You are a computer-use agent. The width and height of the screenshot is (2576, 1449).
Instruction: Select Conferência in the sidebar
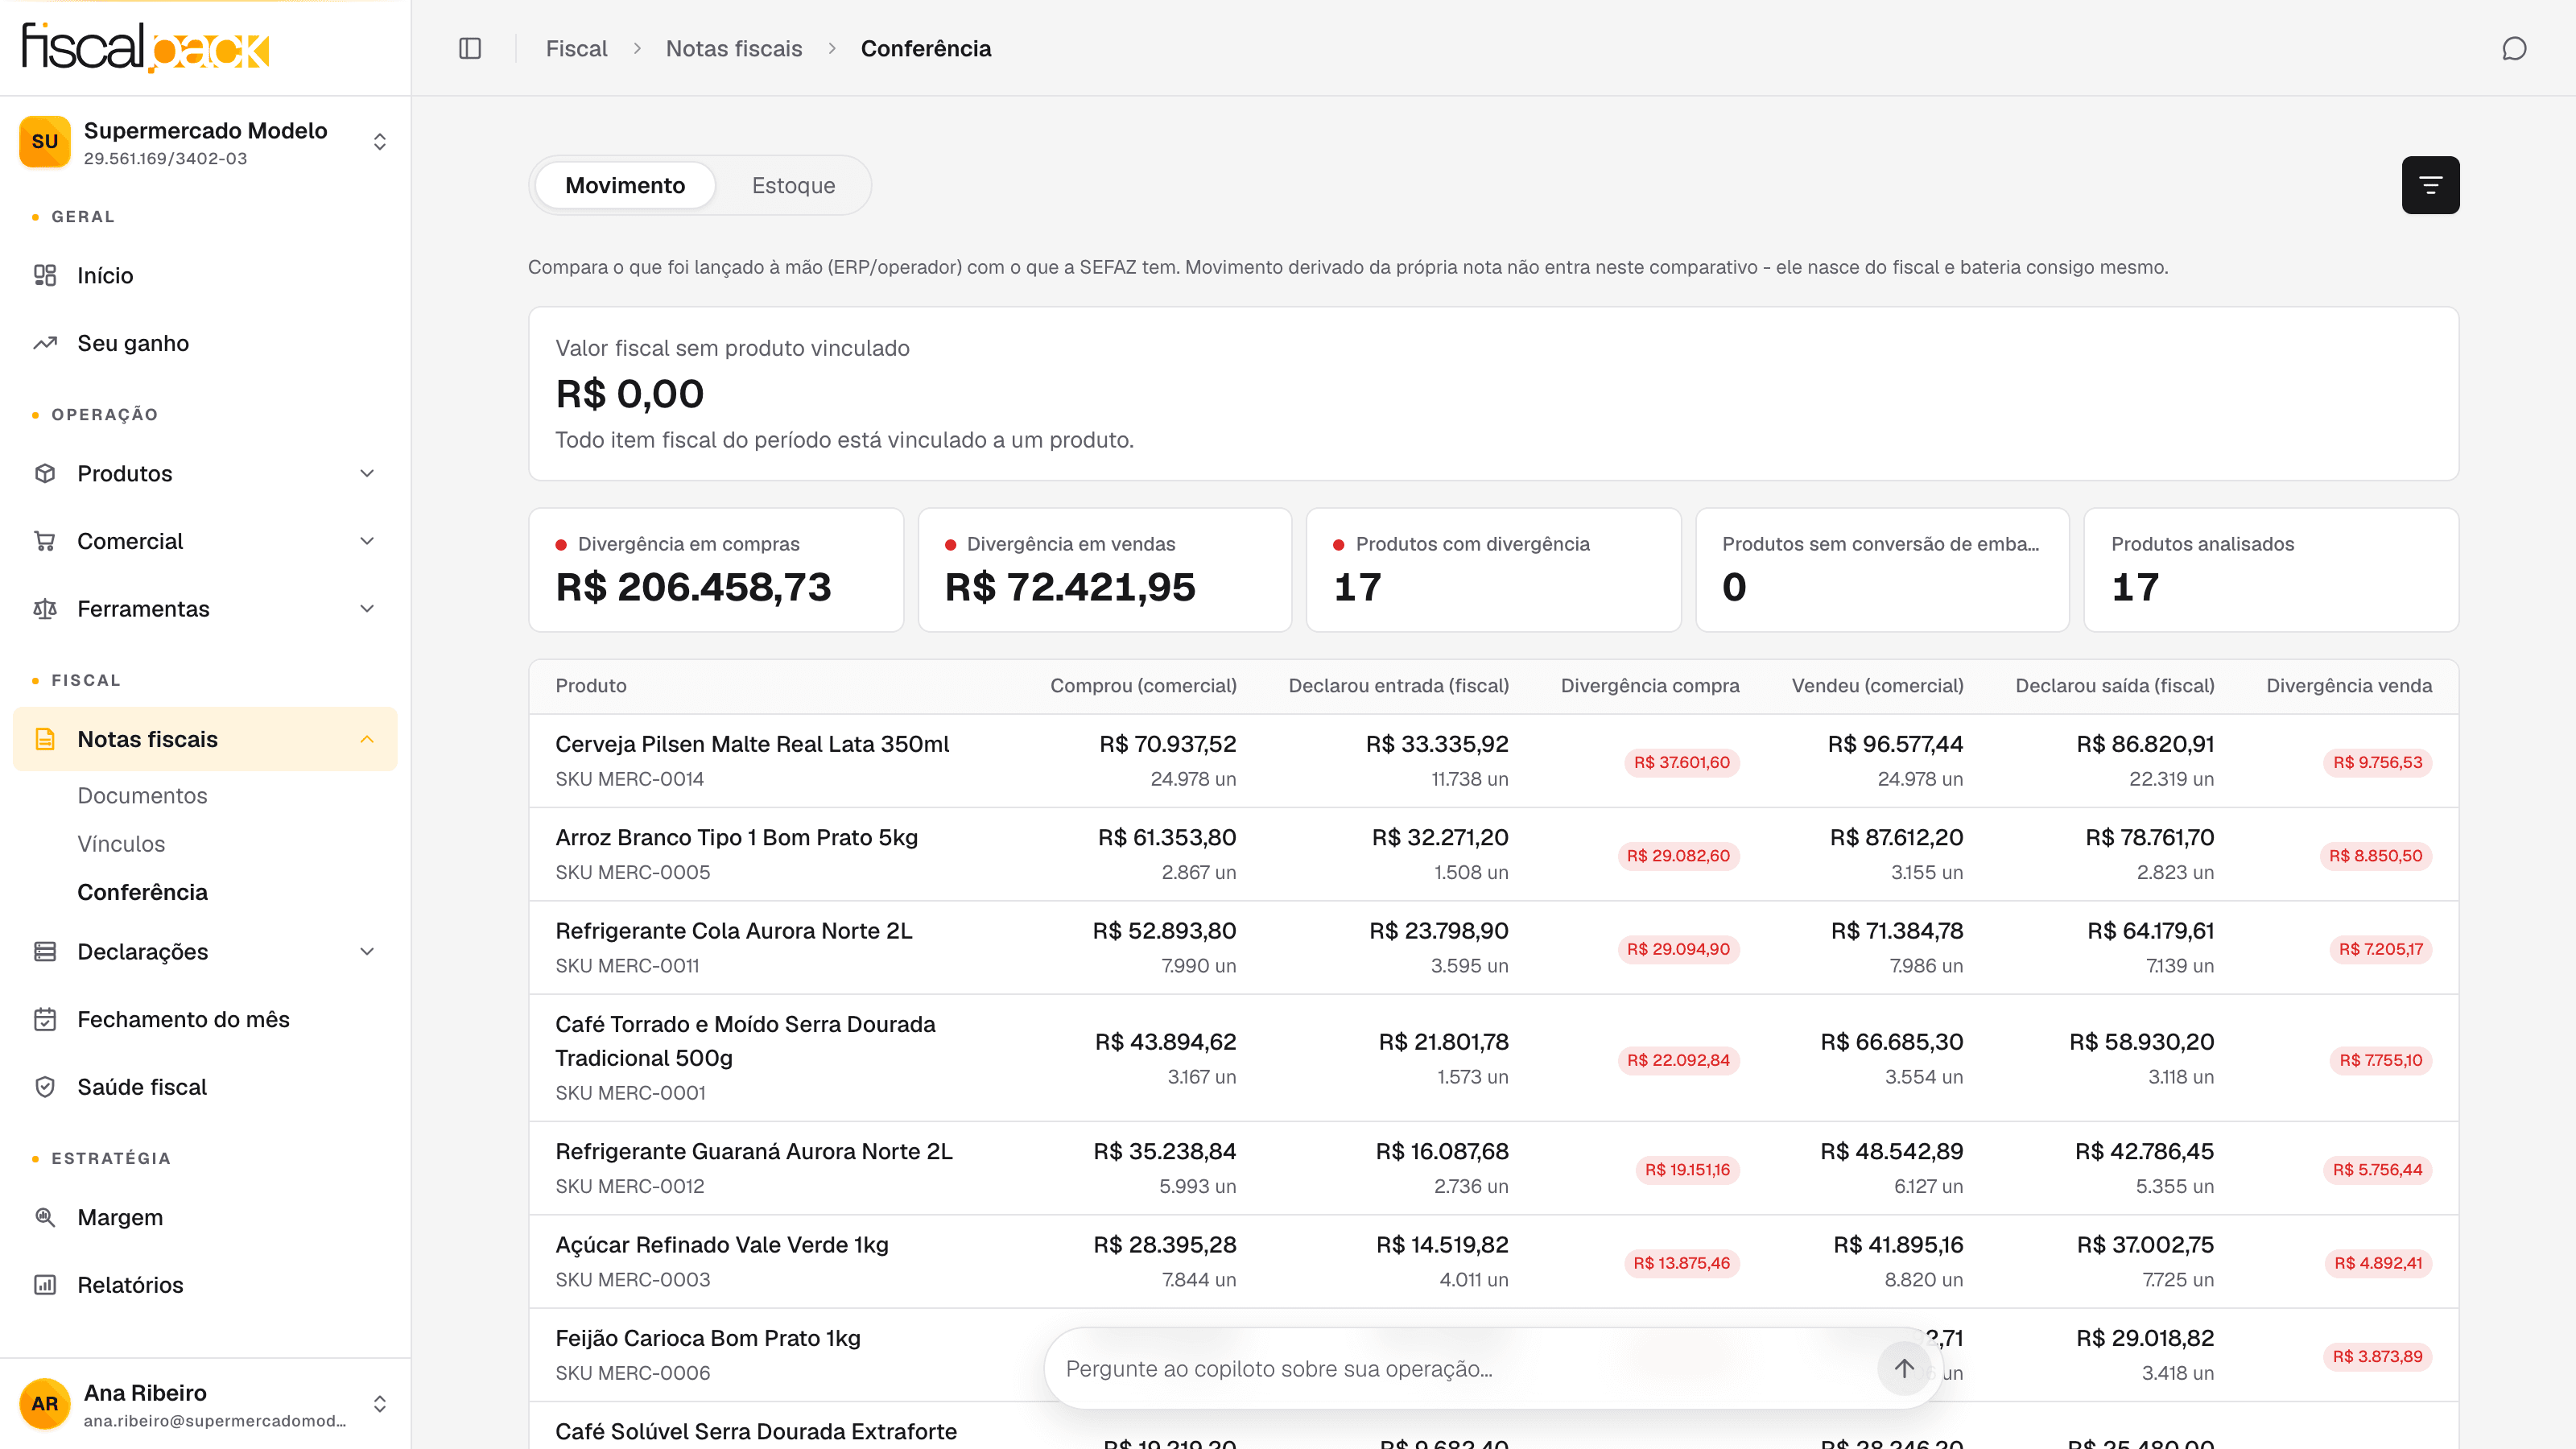142,892
